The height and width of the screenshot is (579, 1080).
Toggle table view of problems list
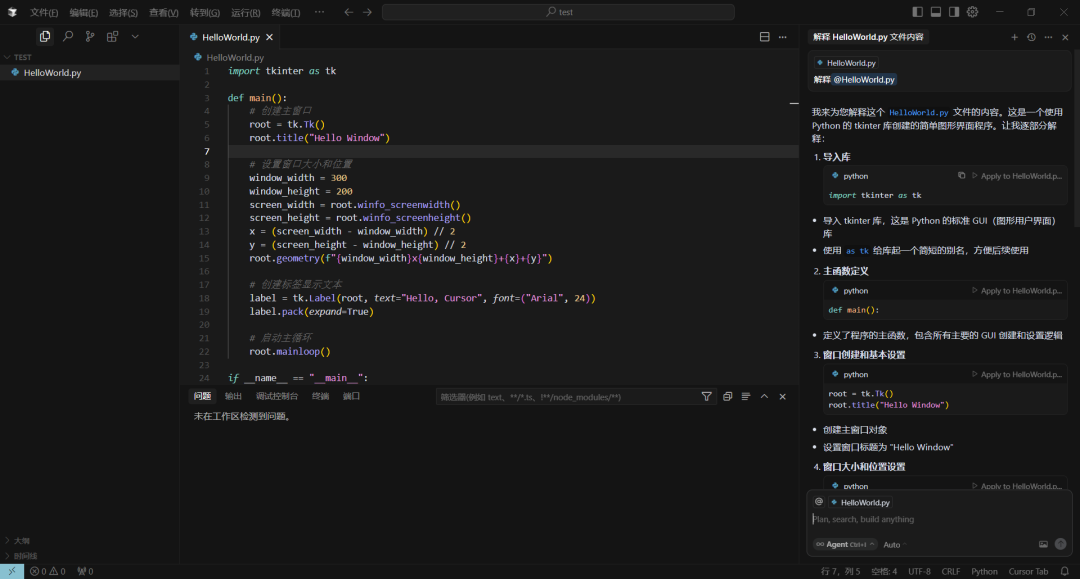pyautogui.click(x=746, y=397)
